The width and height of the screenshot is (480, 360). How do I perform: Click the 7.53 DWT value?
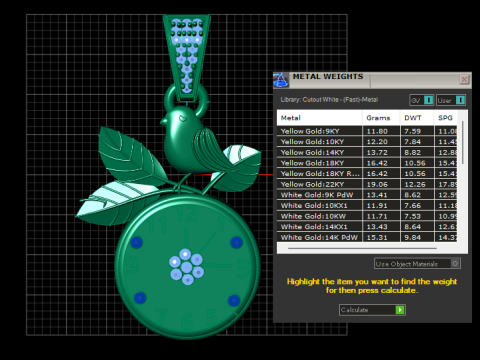(413, 216)
